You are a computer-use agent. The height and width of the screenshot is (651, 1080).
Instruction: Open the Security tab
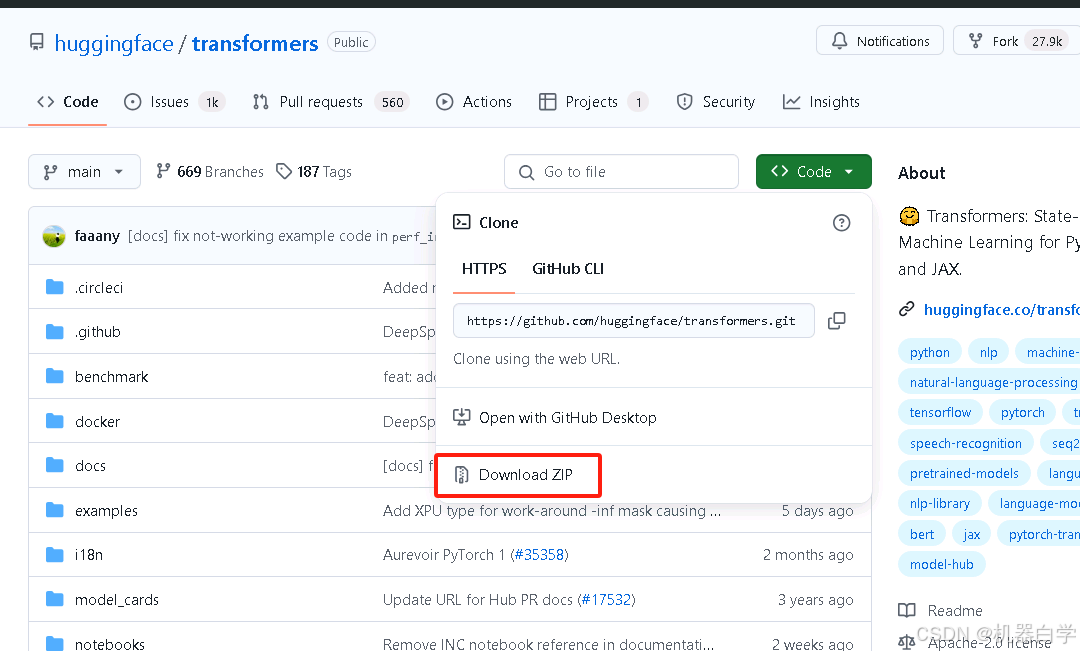(x=716, y=102)
